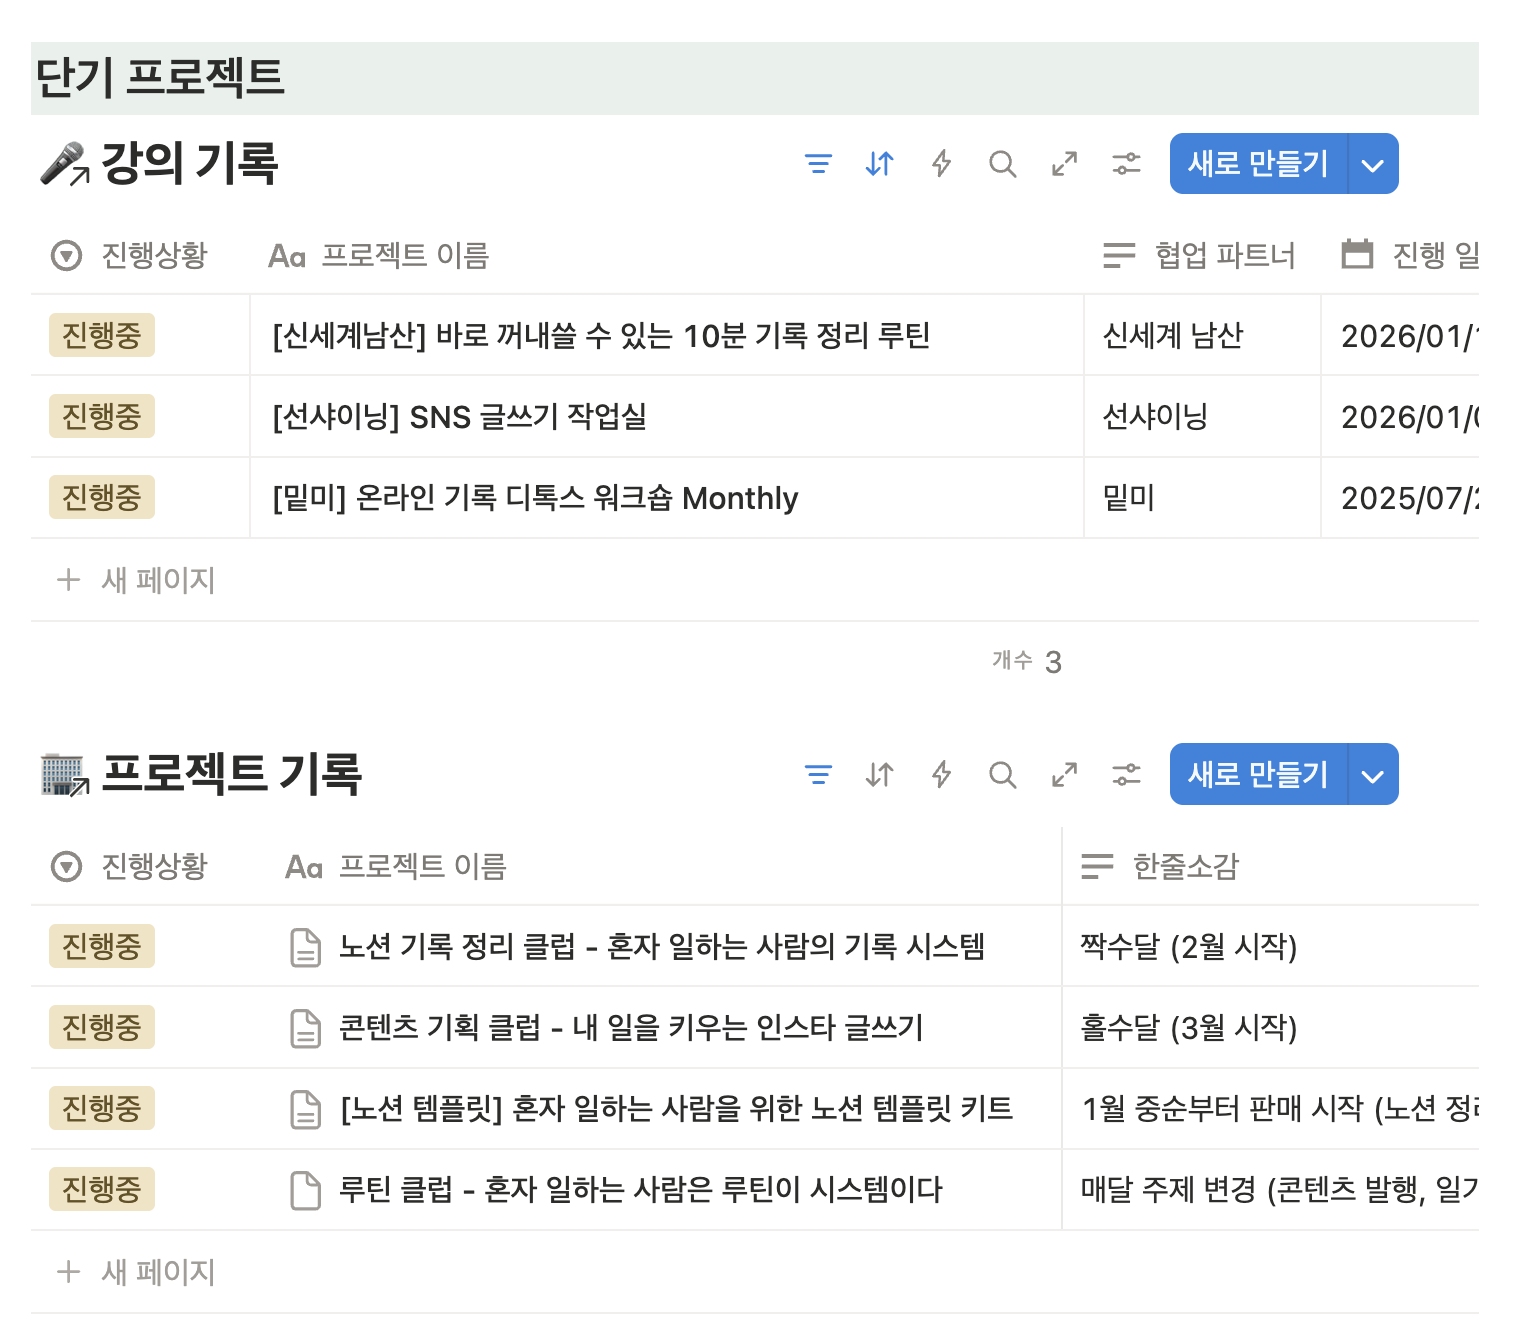The image size is (1538, 1326).
Task: Click 밑미 partner cell
Action: [1202, 498]
